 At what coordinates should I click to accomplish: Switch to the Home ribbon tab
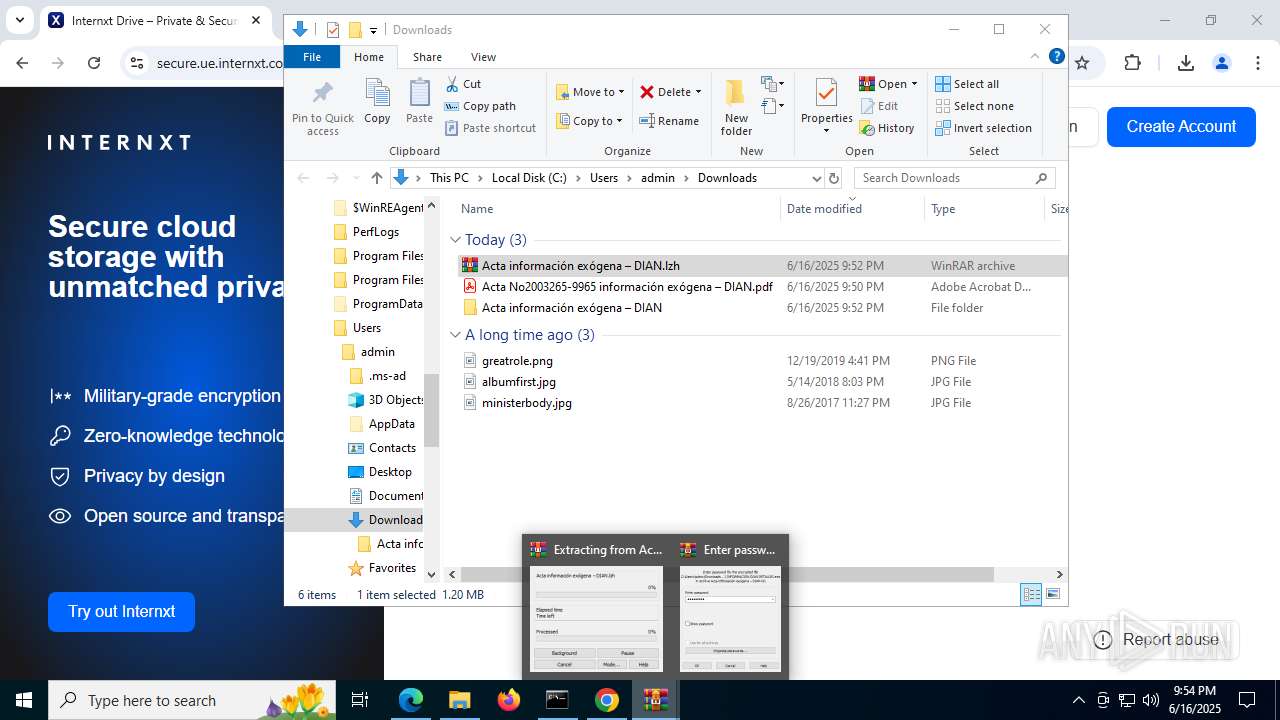pos(368,57)
